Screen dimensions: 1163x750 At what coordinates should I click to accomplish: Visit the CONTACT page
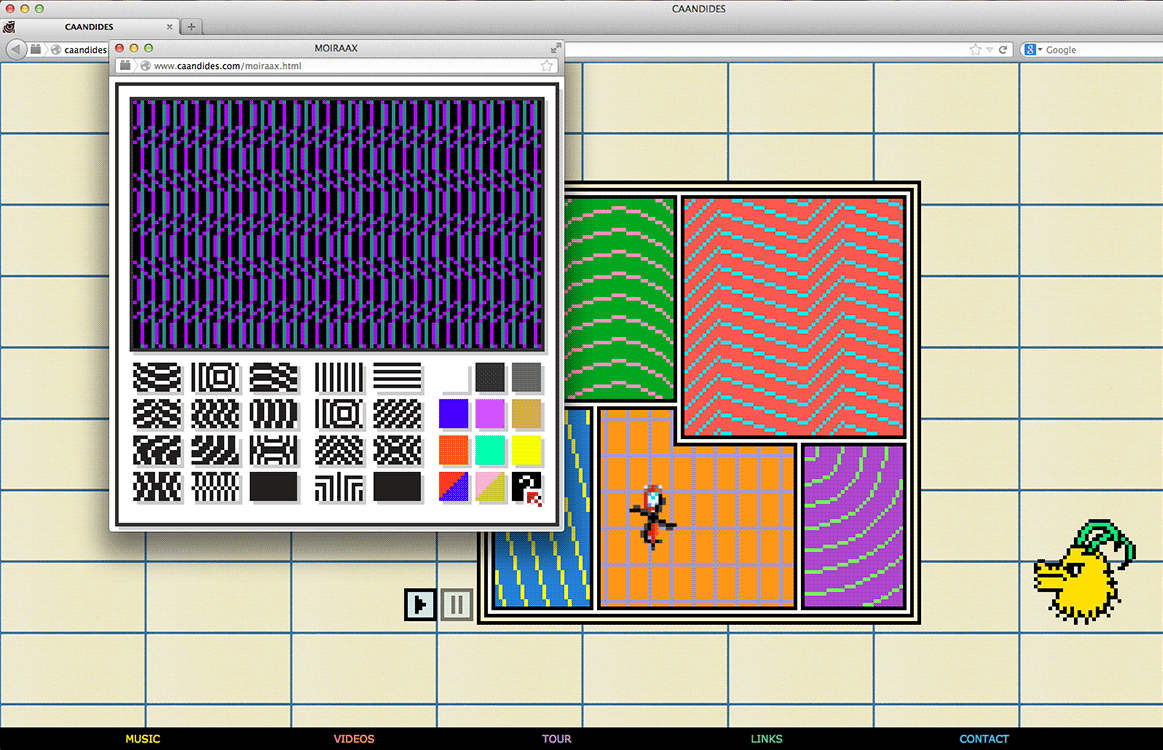pyautogui.click(x=984, y=739)
